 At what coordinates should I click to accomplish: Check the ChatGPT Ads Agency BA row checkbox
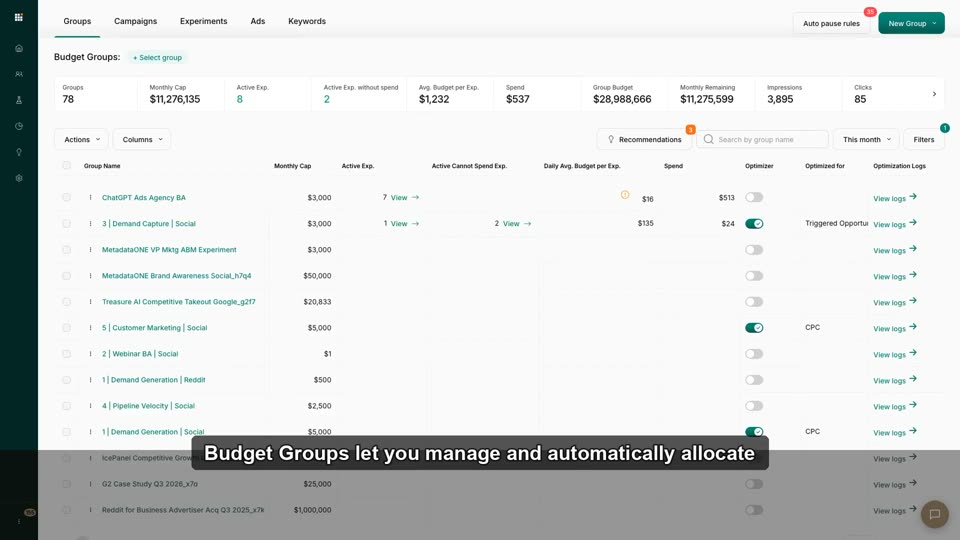tap(66, 197)
